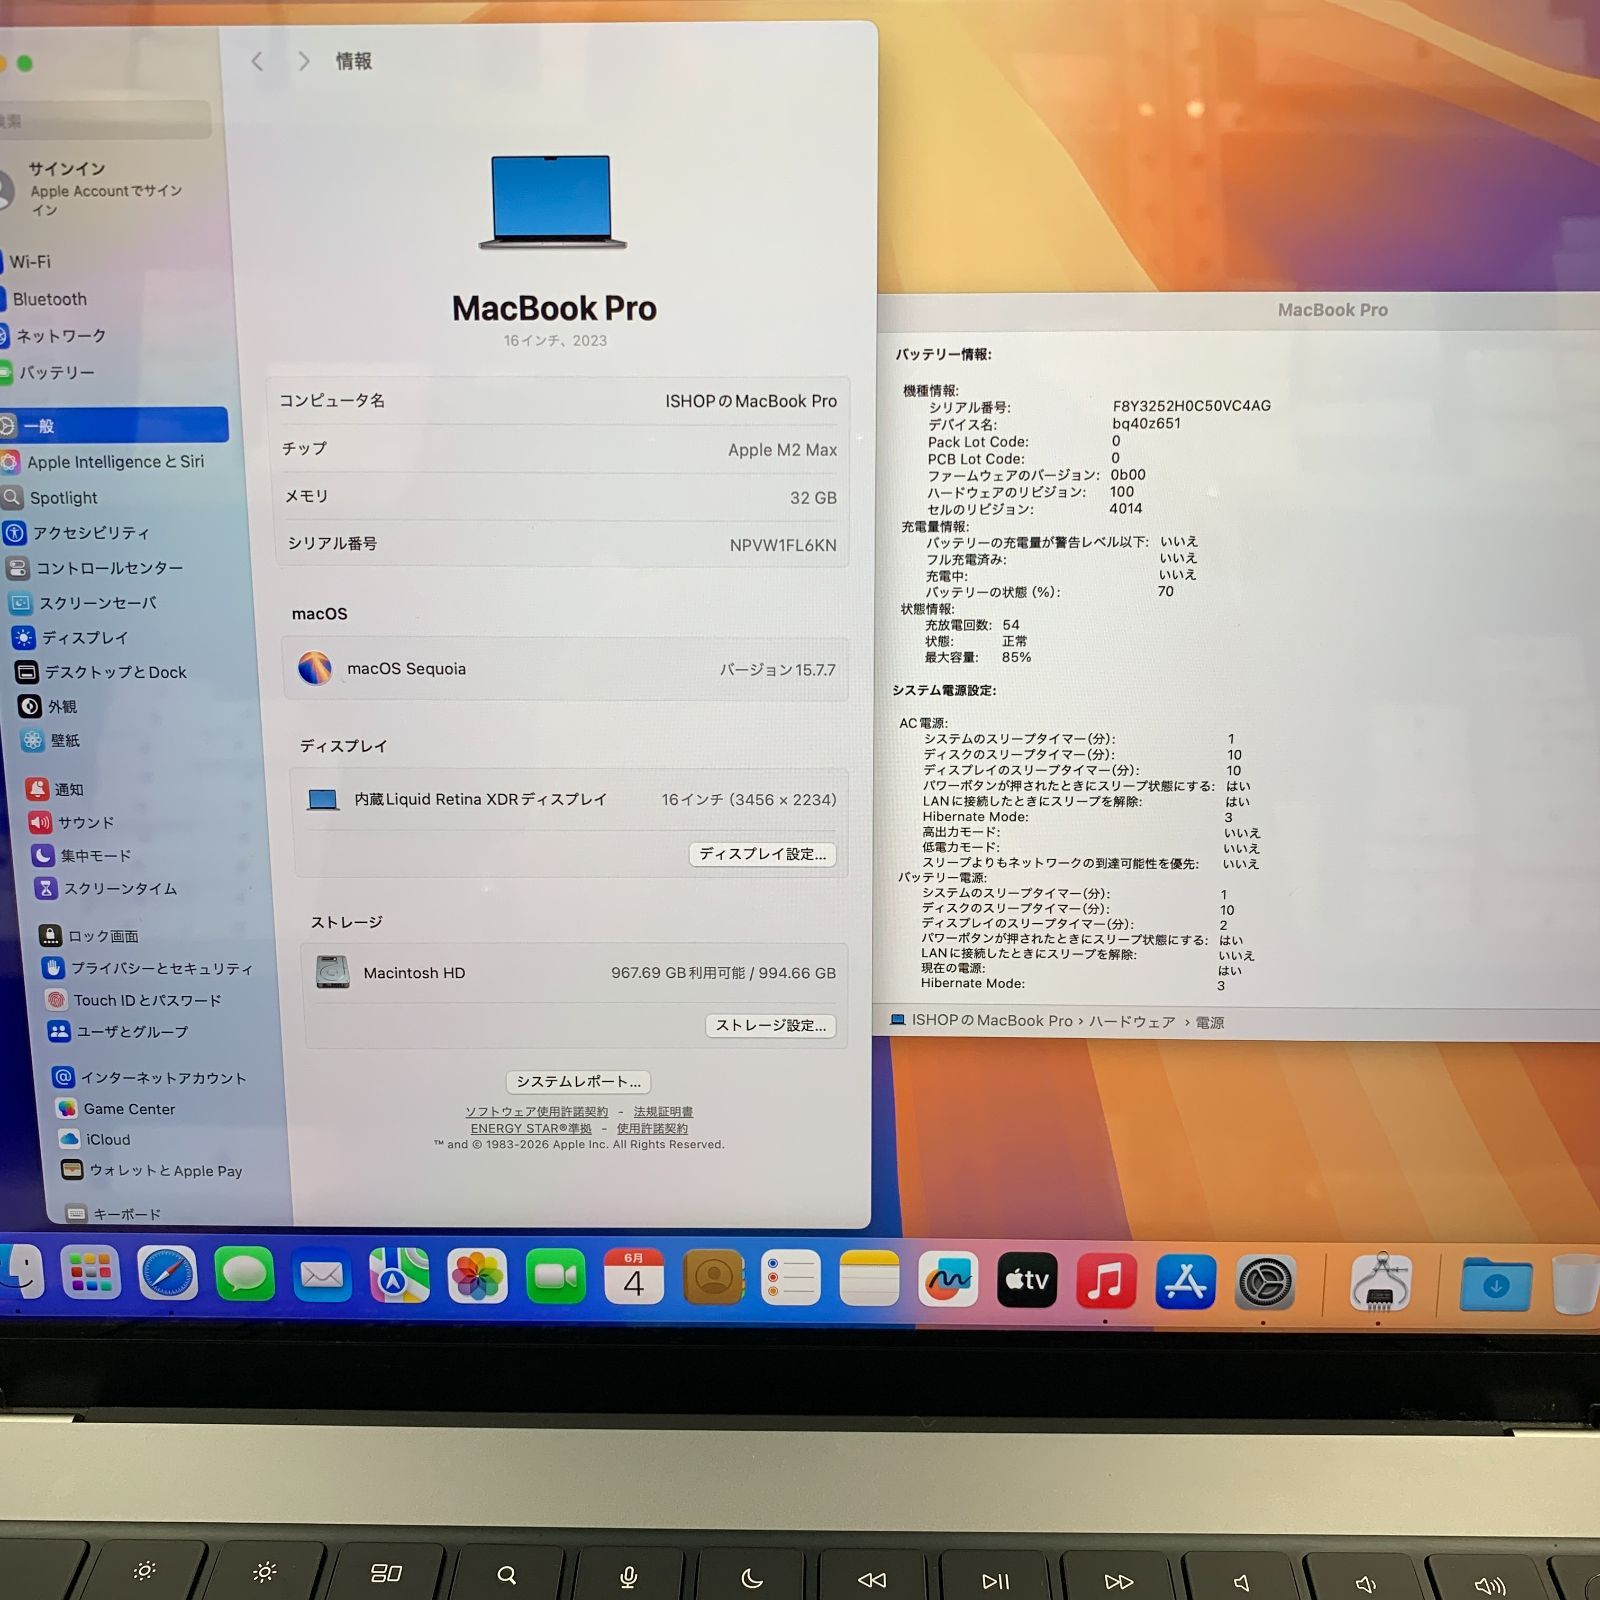Open Reminders in the Dock

coord(791,1278)
